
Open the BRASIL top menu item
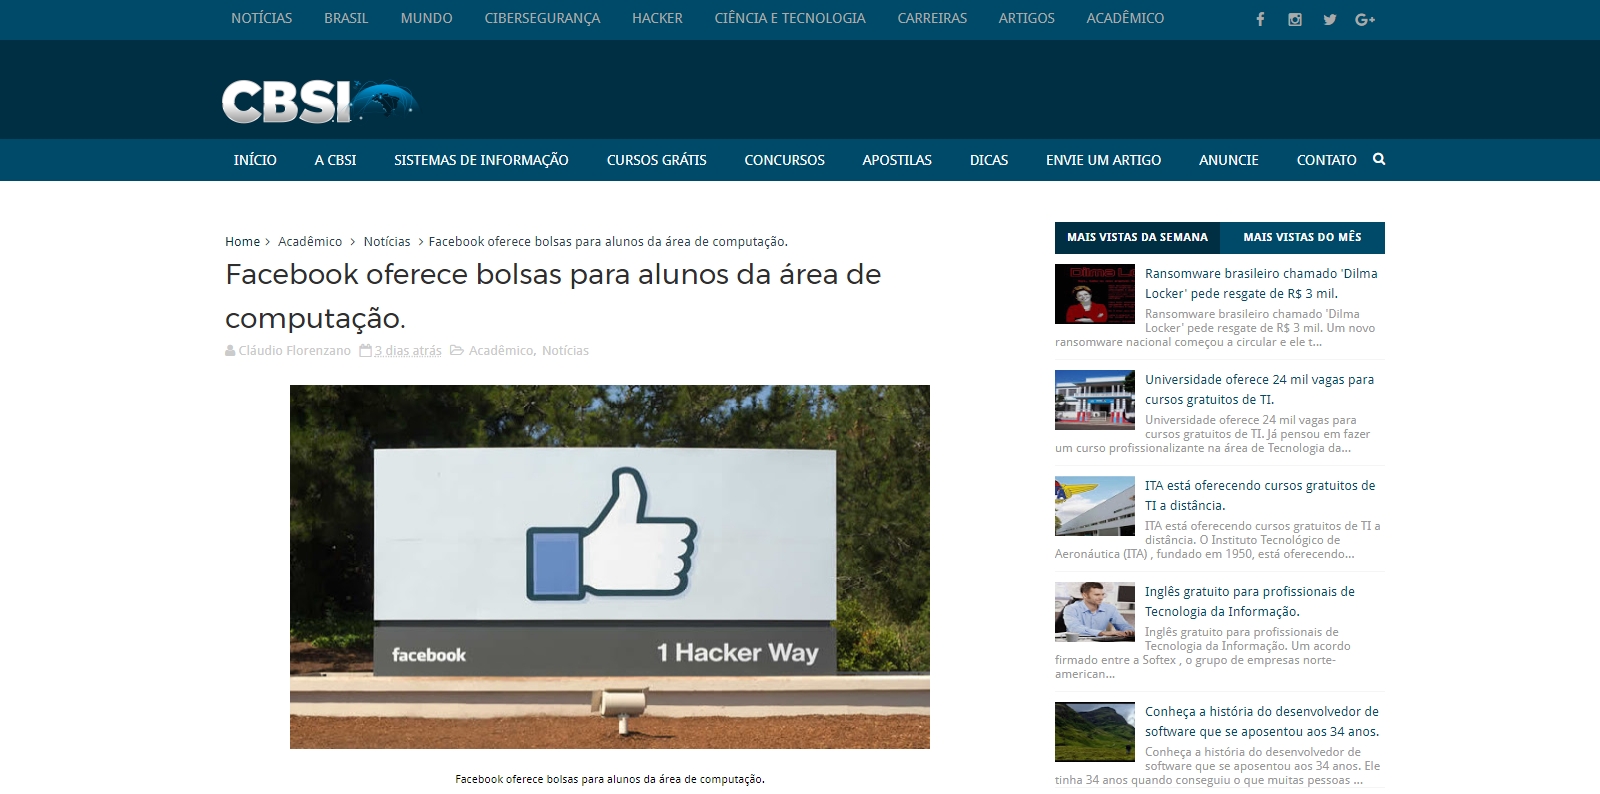346,18
